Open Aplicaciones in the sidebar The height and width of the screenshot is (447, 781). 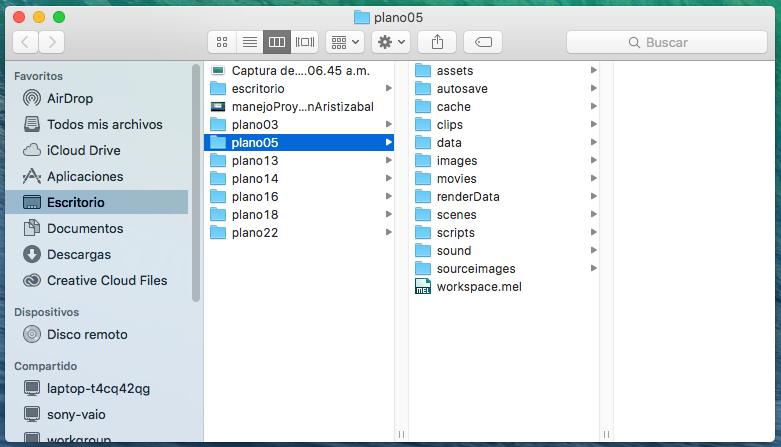pos(97,176)
